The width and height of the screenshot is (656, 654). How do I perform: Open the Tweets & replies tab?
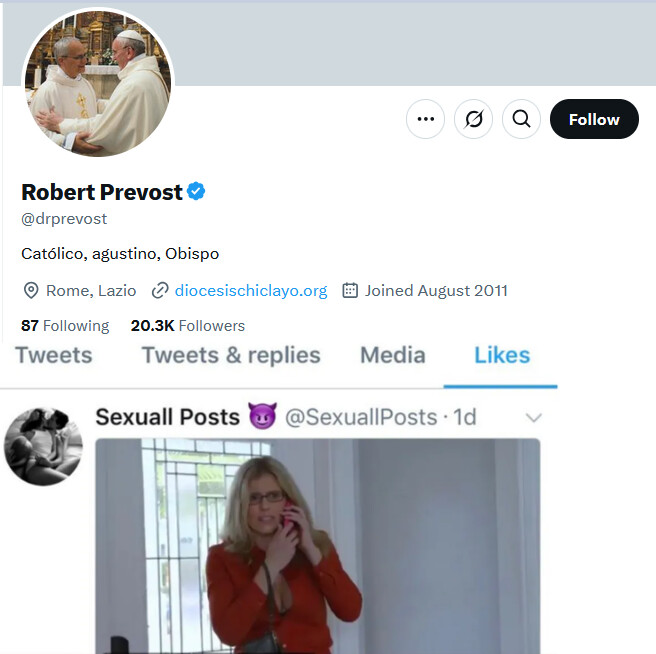pyautogui.click(x=231, y=355)
